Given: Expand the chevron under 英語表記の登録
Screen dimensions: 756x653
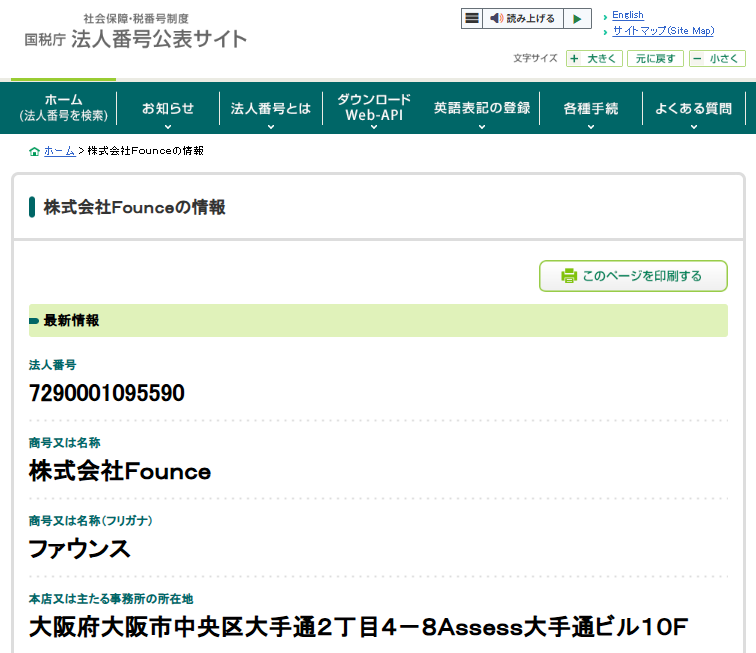Looking at the screenshot, I should tap(482, 127).
